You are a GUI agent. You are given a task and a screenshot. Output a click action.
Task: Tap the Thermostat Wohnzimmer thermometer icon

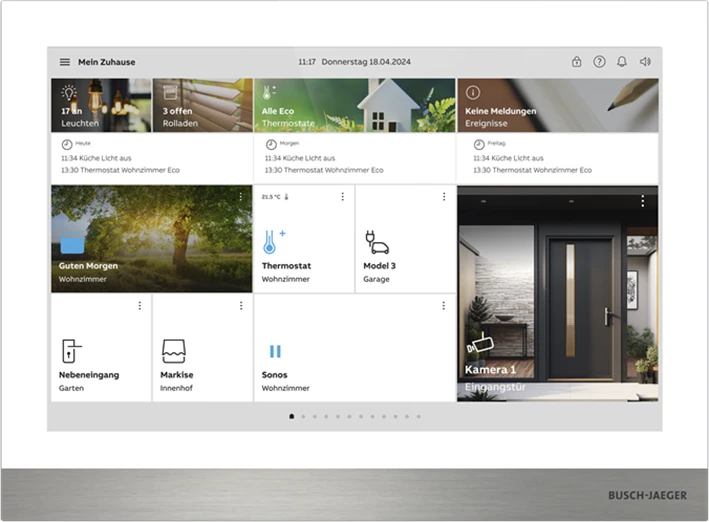point(273,242)
